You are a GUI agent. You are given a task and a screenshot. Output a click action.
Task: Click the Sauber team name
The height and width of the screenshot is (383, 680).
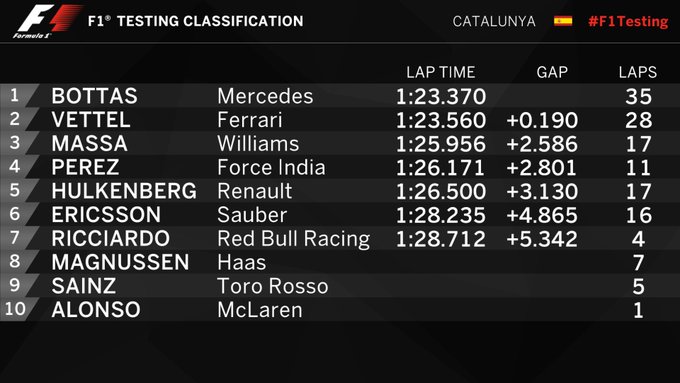point(252,215)
